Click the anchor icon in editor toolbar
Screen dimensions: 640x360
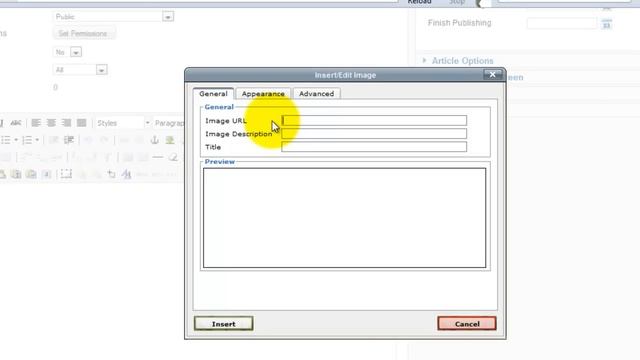pos(155,140)
